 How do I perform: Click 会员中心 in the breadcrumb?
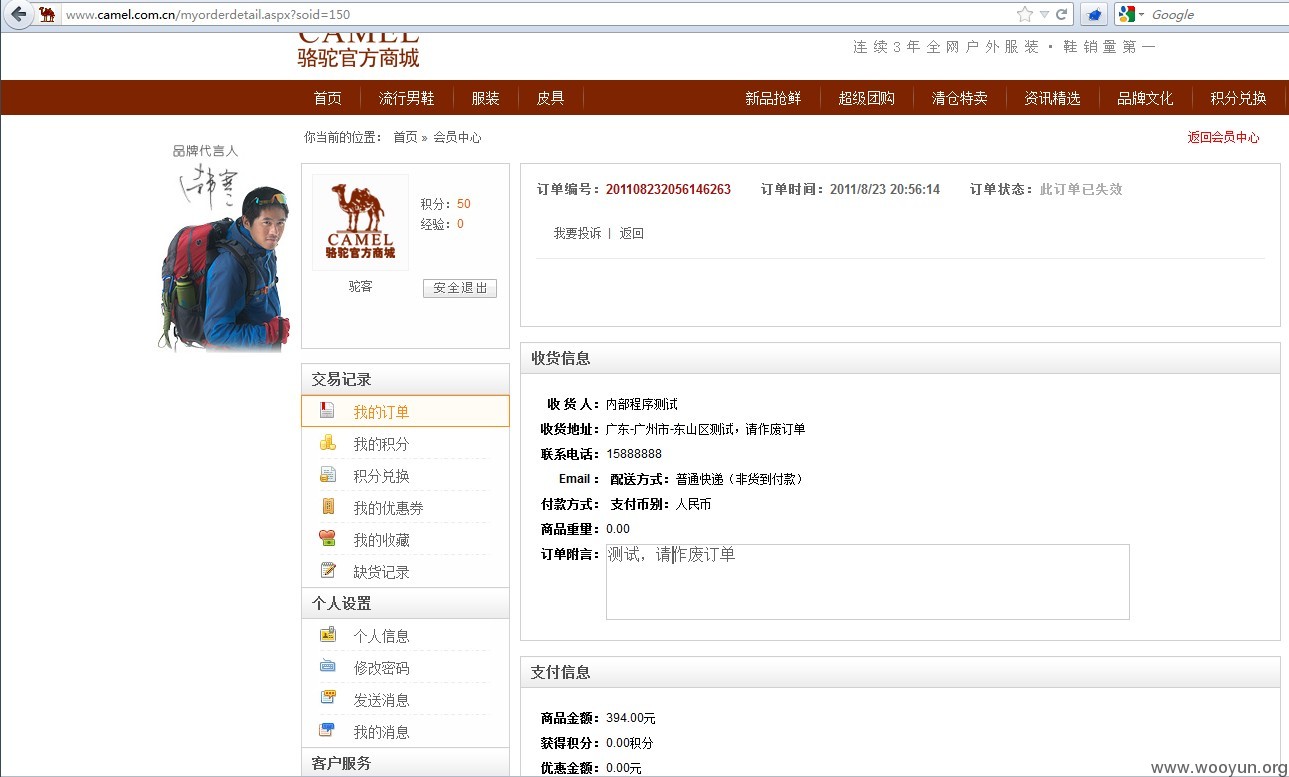pos(457,137)
